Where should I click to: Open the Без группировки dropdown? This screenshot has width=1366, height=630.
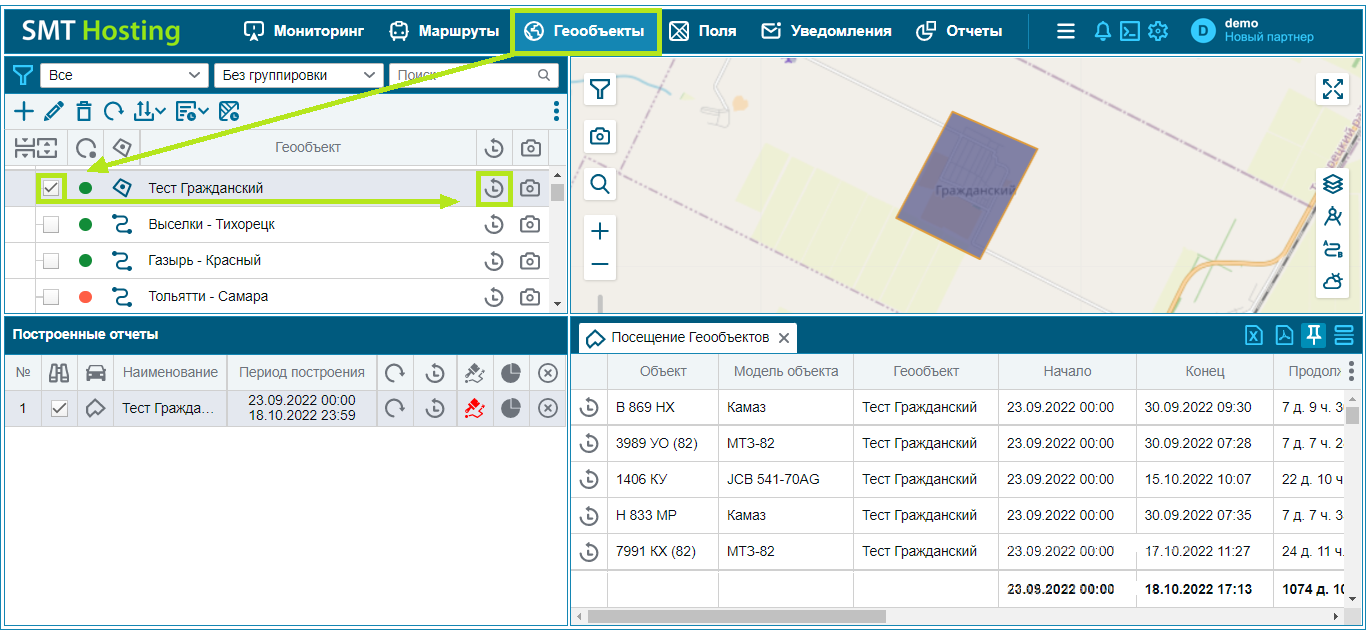click(x=298, y=75)
